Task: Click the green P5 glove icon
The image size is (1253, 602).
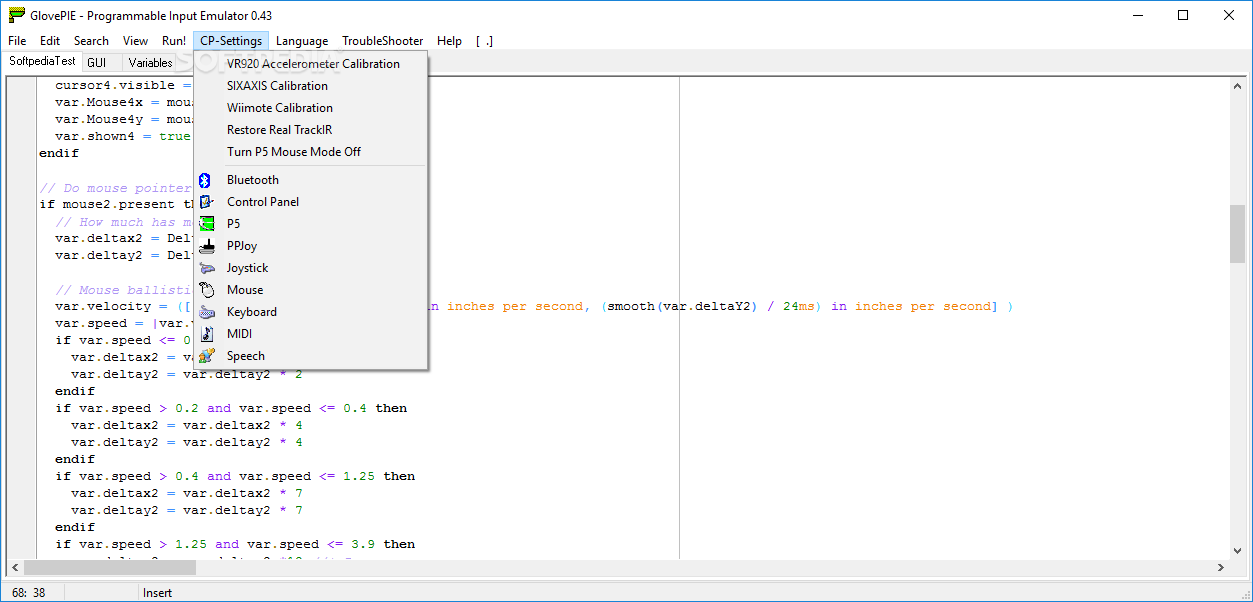Action: pos(206,224)
